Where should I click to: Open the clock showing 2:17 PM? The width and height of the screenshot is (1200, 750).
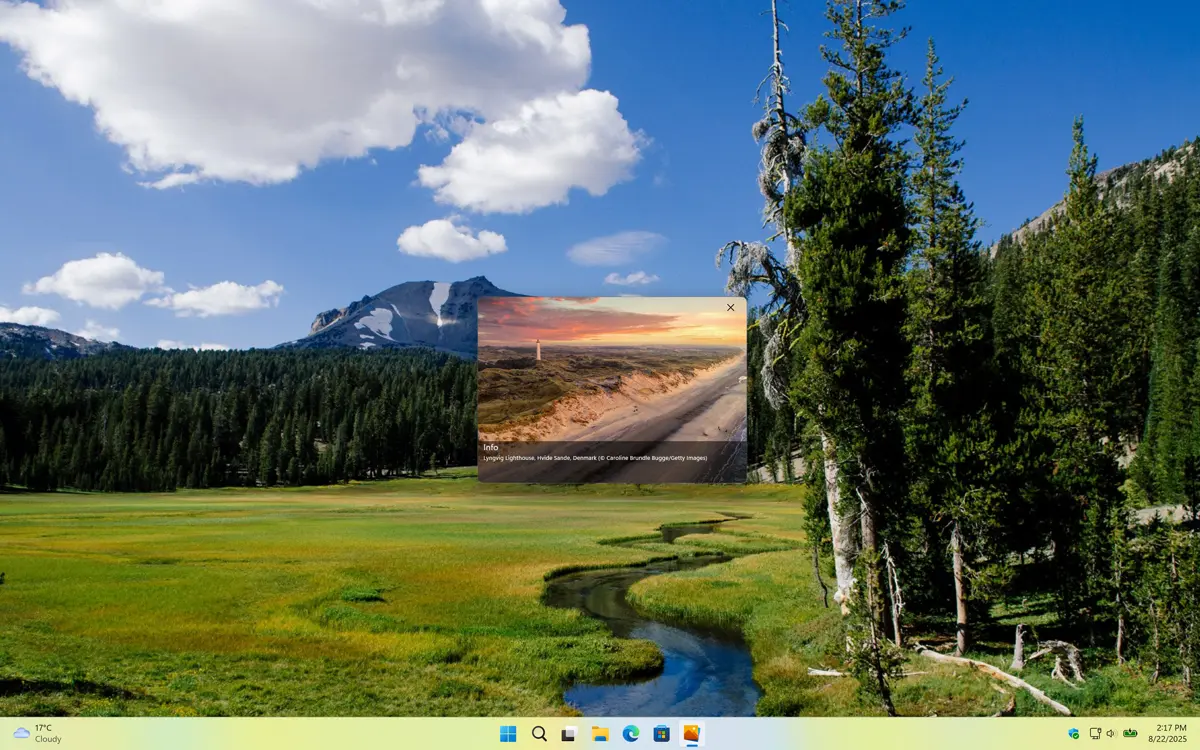coord(1171,728)
